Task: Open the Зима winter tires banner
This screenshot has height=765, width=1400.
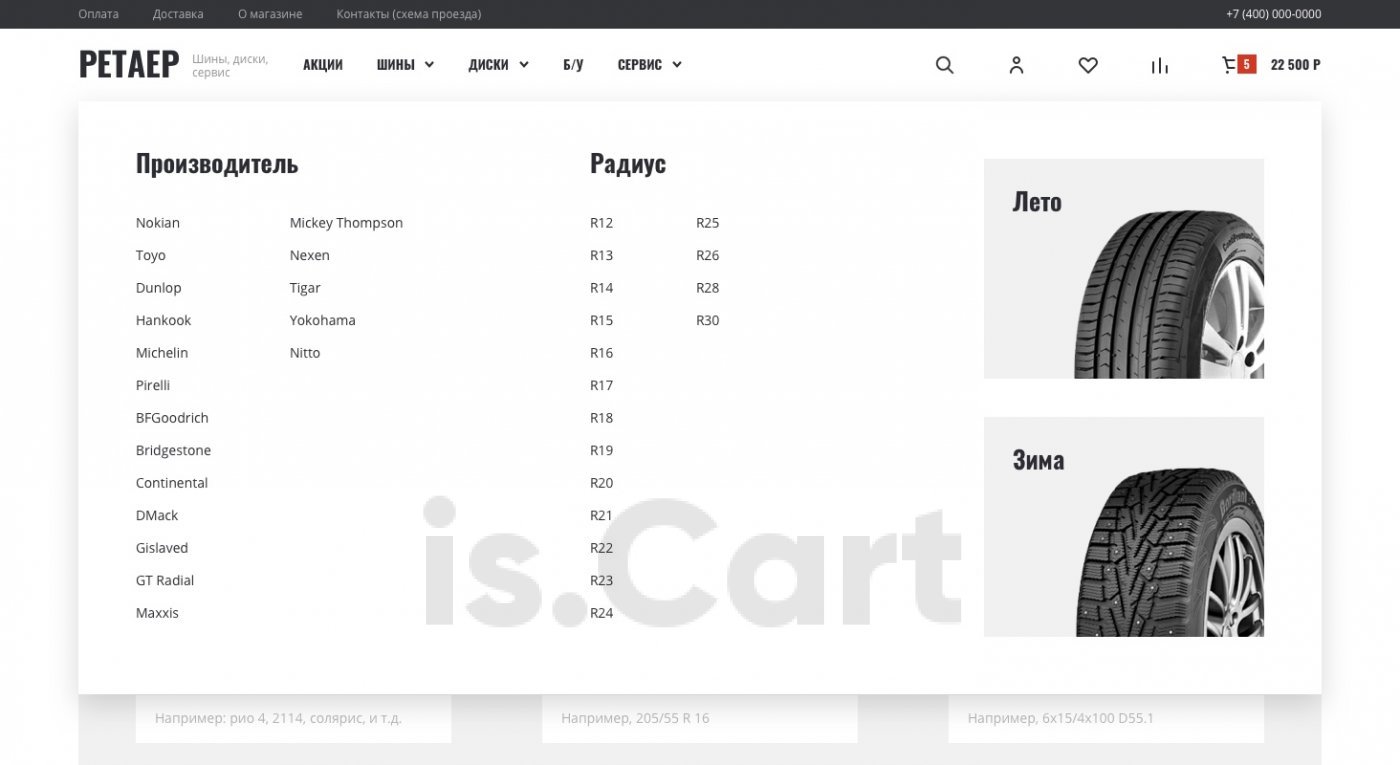Action: (x=1123, y=526)
